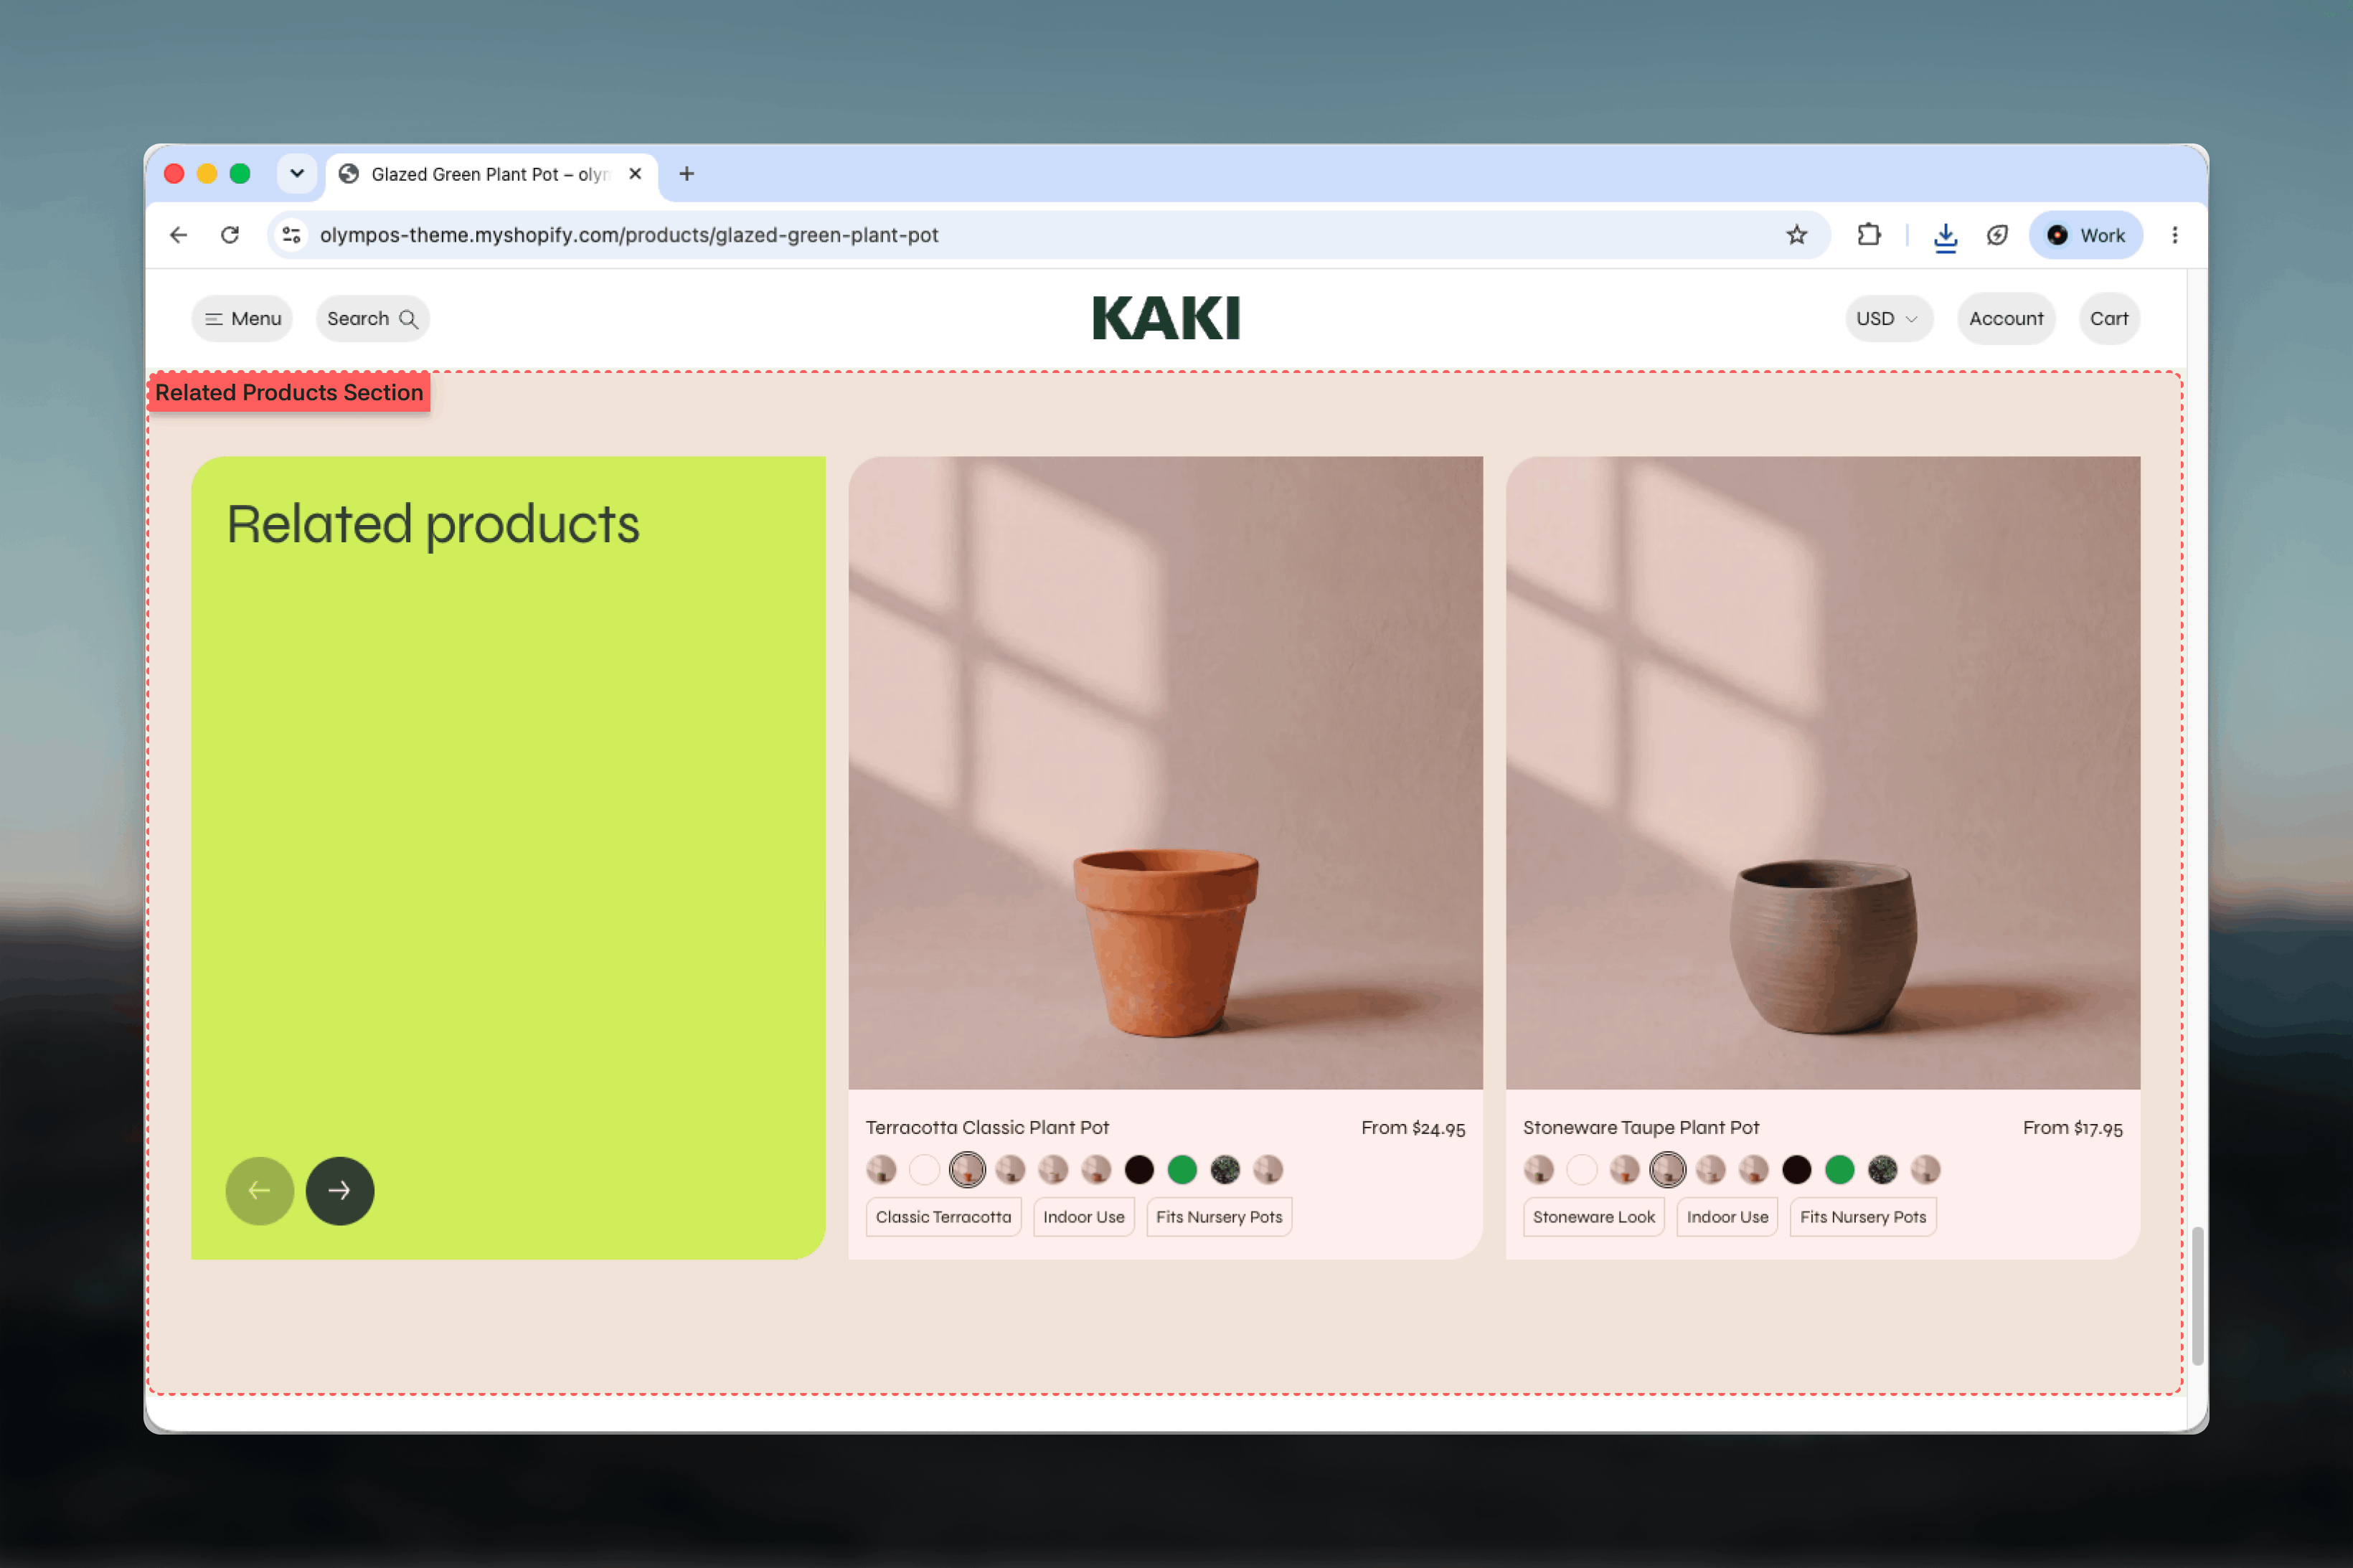
Task: Click Indoor Use tag on Stoneware pot
Action: tap(1727, 1217)
